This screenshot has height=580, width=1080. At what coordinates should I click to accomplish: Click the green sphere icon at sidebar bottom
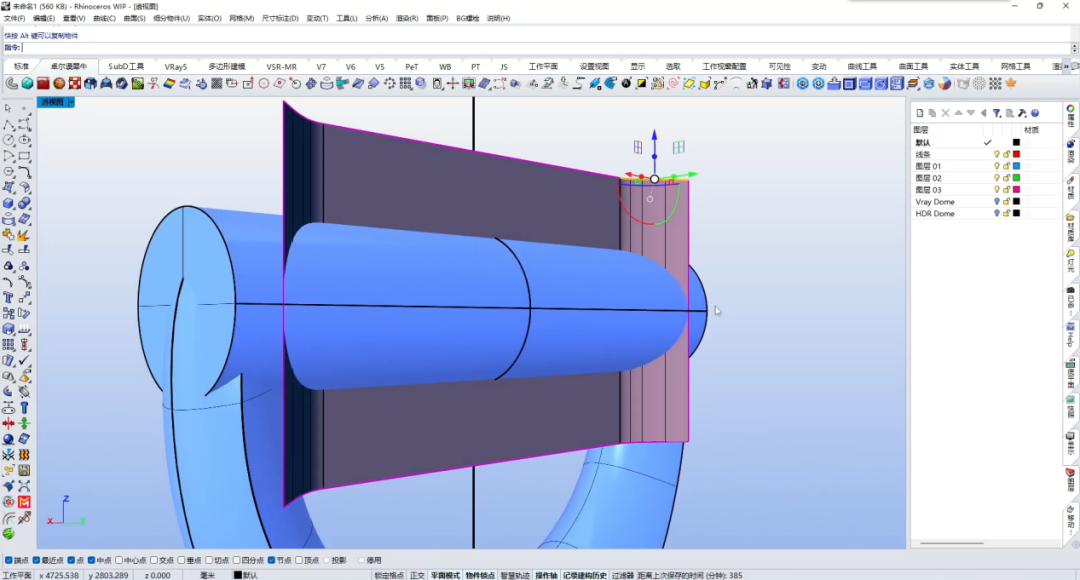(8, 533)
